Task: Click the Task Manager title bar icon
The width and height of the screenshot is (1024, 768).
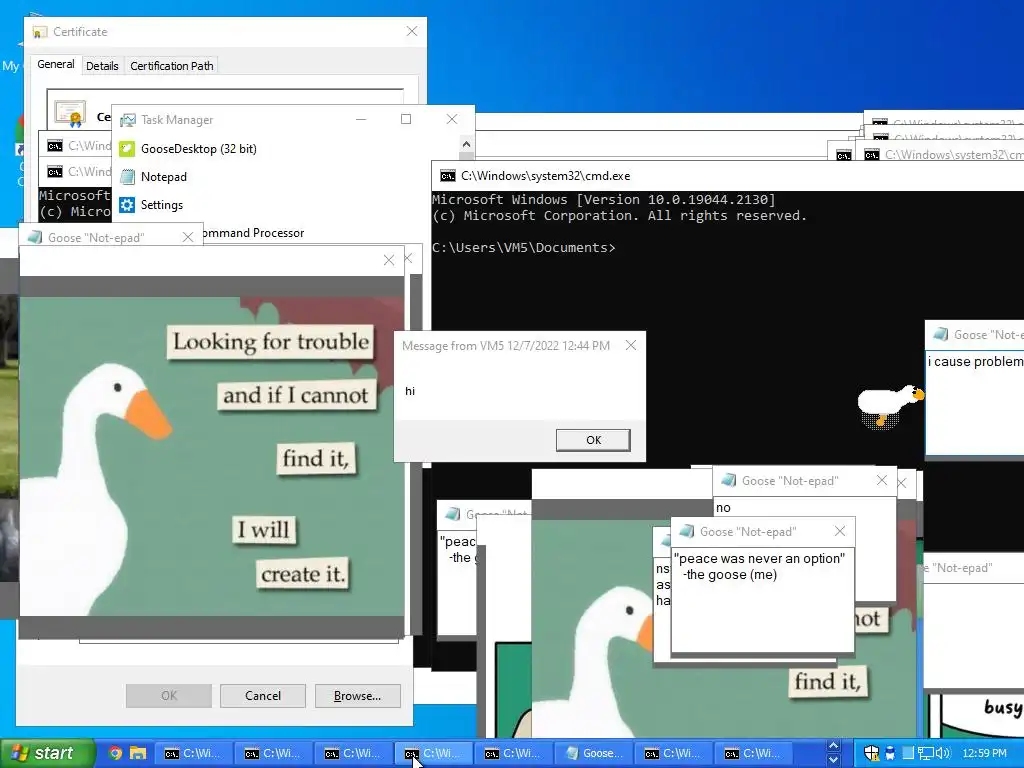Action: pos(128,120)
